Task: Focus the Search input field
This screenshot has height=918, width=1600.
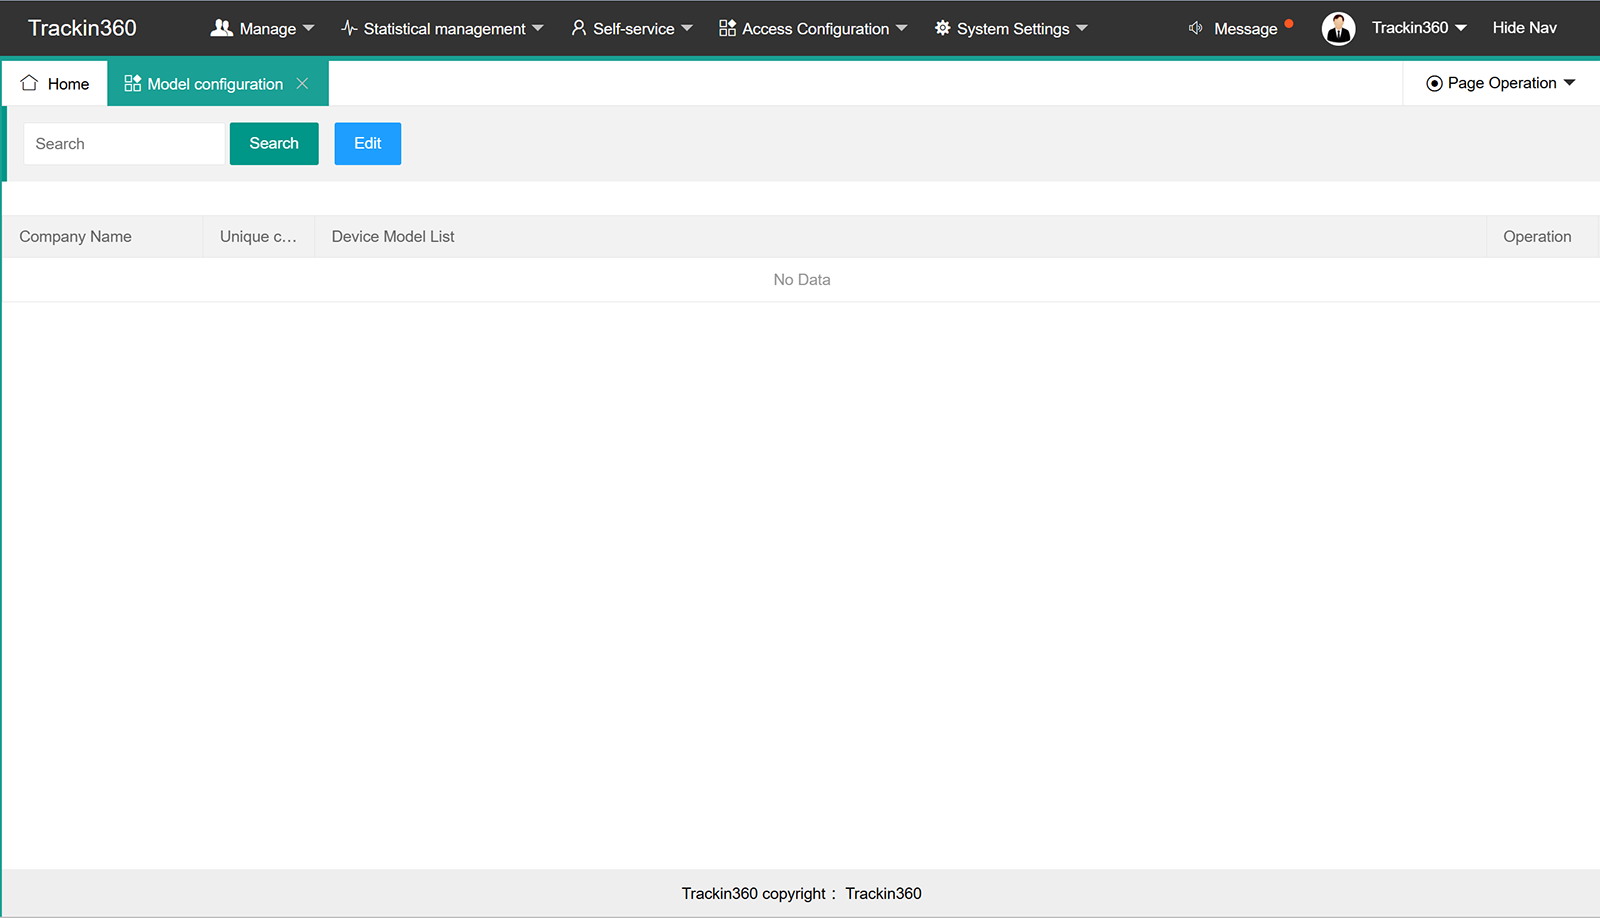Action: pyautogui.click(x=125, y=143)
